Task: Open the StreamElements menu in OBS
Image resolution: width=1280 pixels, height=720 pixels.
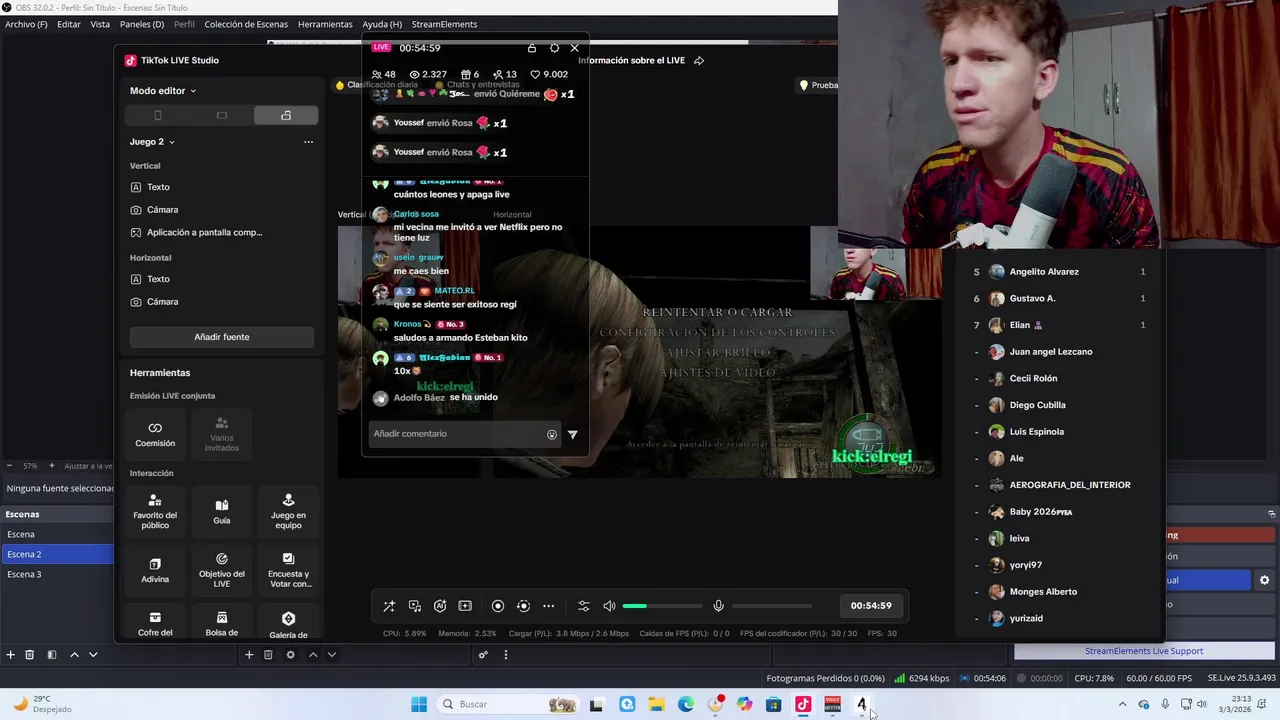Action: [x=444, y=24]
